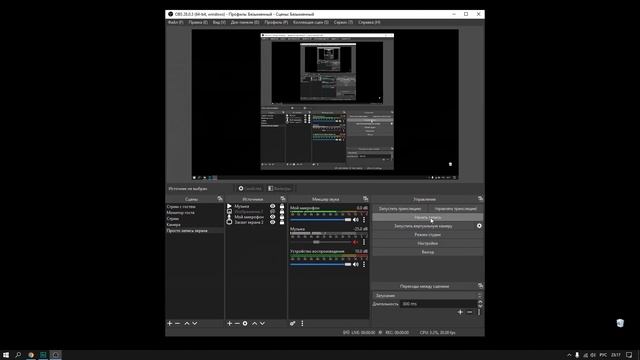Click Запустить виртуальную камеру button
The height and width of the screenshot is (360, 640).
click(x=423, y=226)
